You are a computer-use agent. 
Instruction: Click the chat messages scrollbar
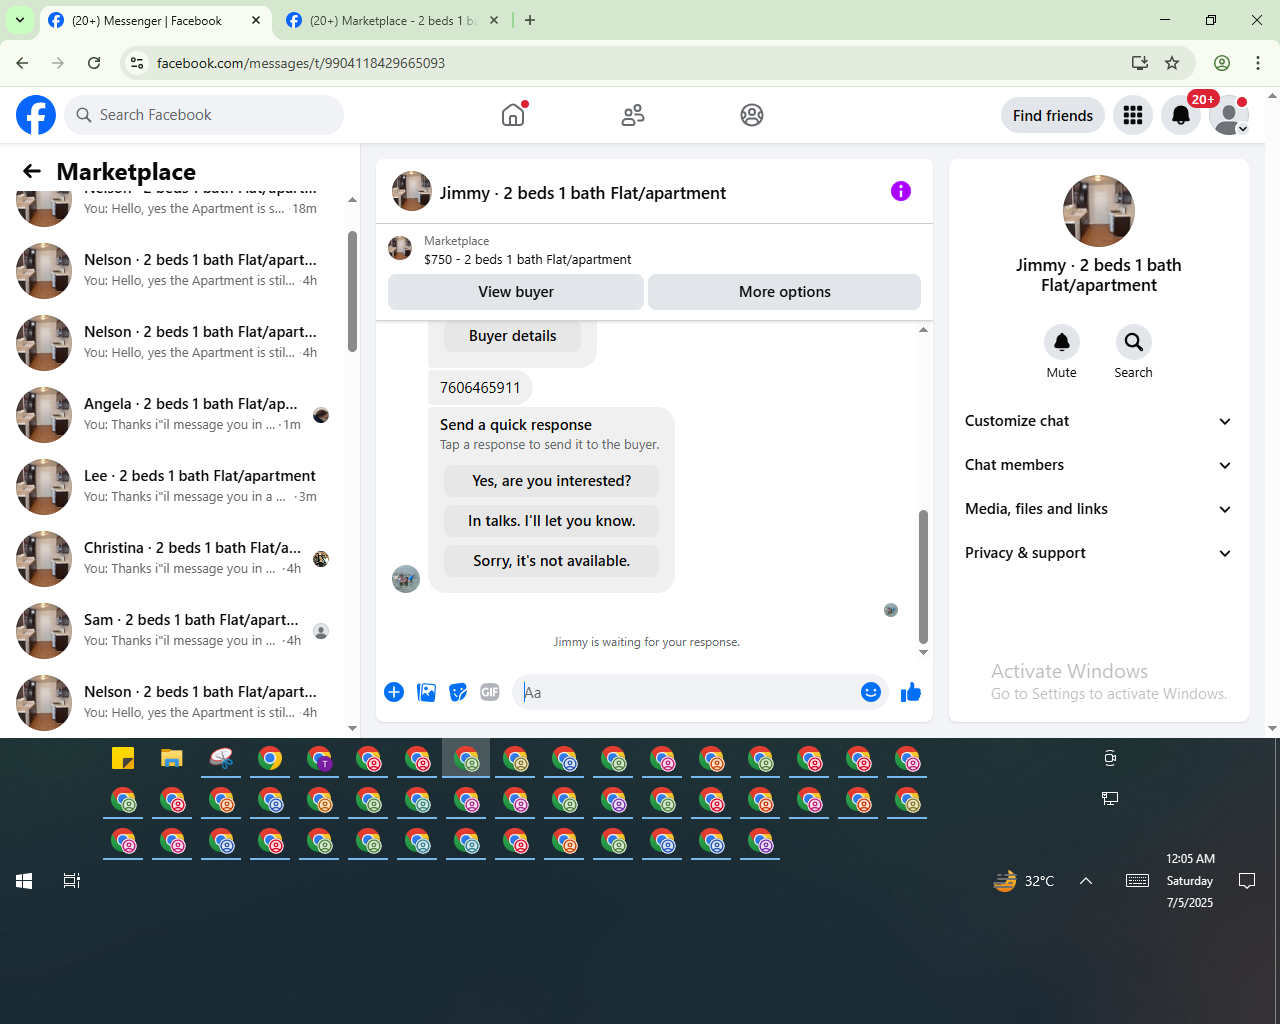(x=923, y=577)
